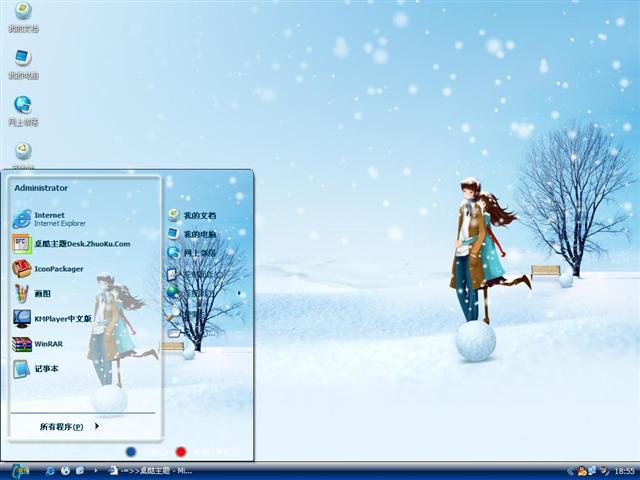Launch WinRAR from start menu
The image size is (640, 480).
(38, 344)
